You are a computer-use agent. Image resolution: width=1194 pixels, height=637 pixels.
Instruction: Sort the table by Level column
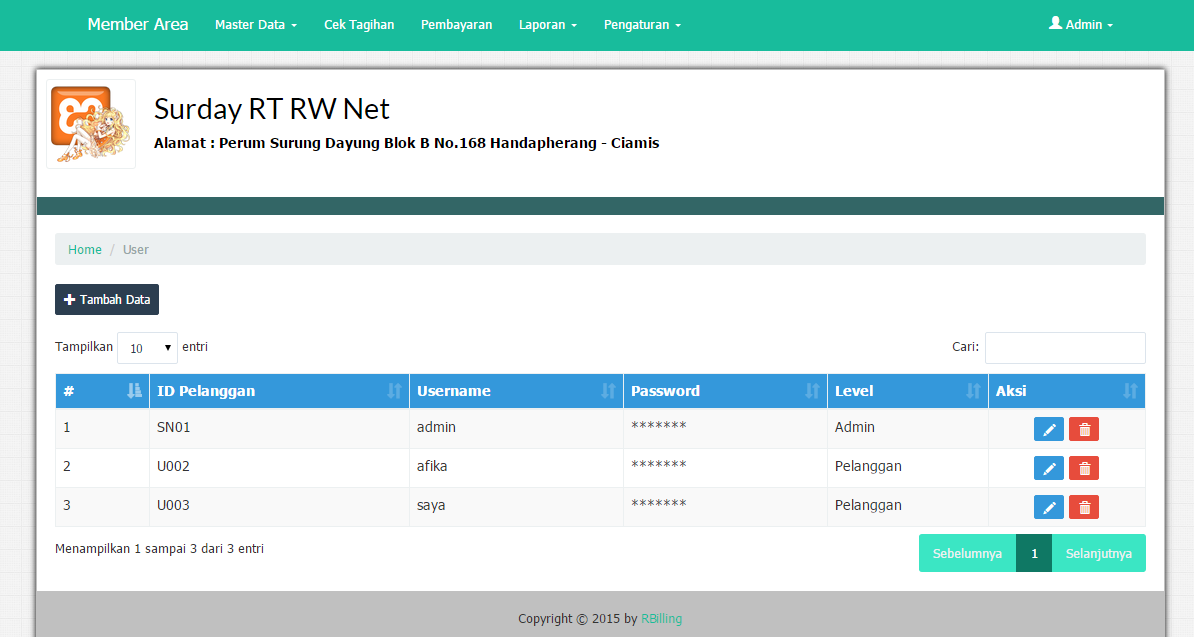[x=907, y=391]
